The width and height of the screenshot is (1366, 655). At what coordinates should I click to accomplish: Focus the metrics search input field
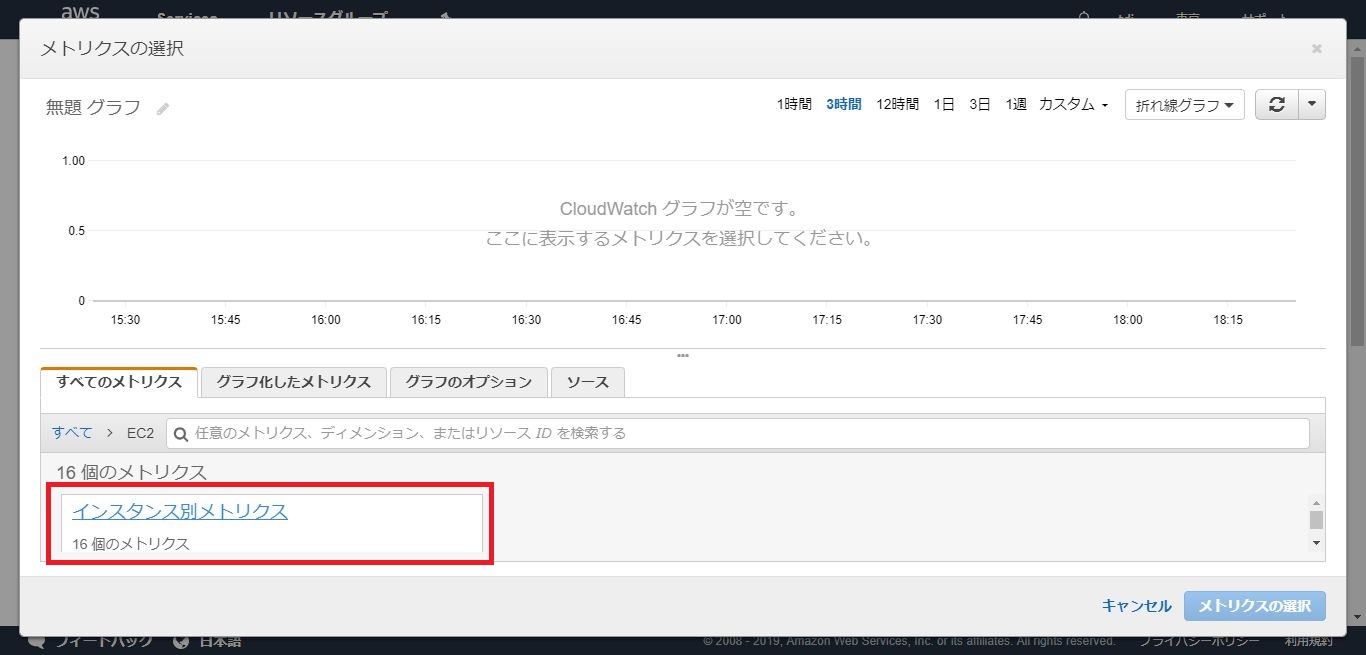coord(740,433)
